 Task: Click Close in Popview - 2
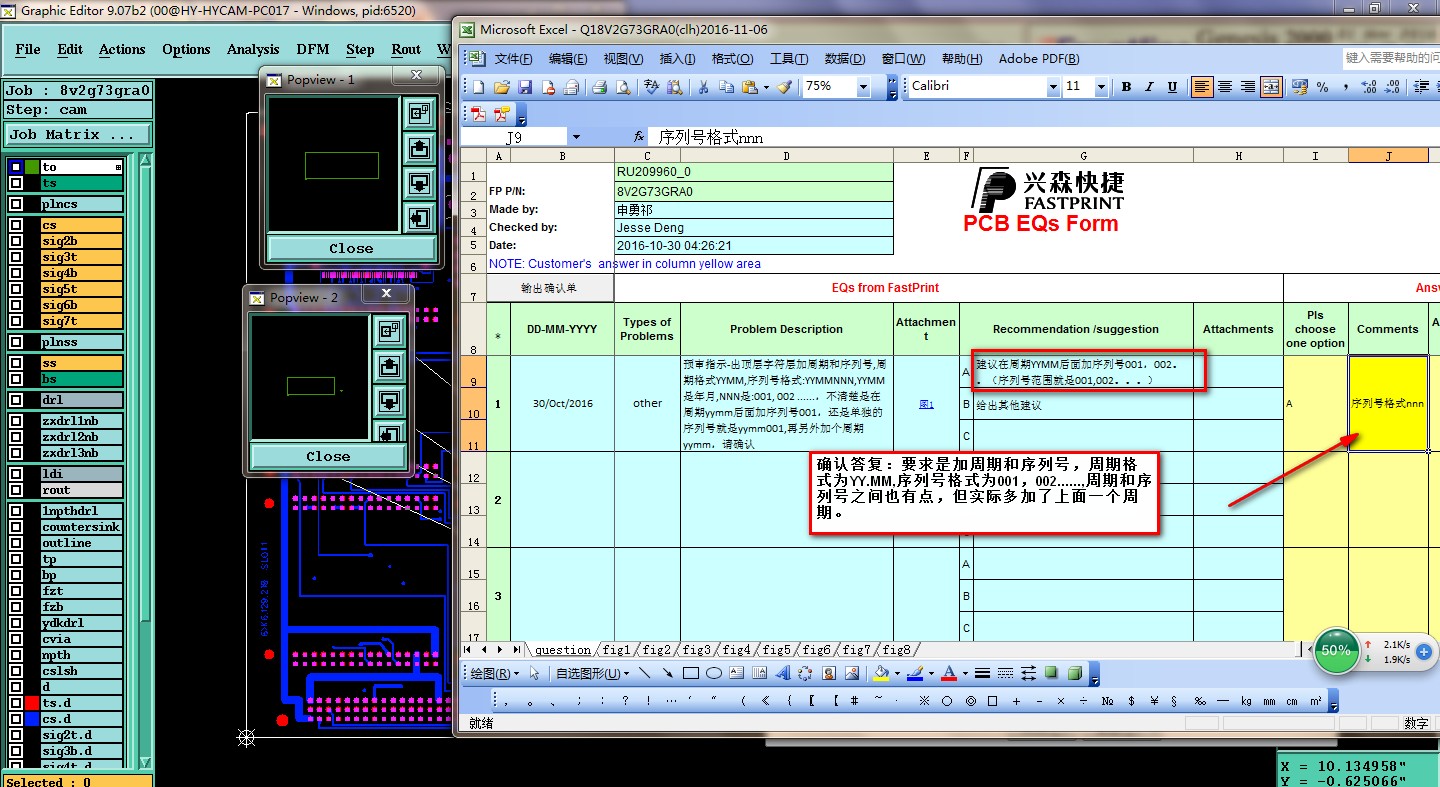pyautogui.click(x=328, y=456)
